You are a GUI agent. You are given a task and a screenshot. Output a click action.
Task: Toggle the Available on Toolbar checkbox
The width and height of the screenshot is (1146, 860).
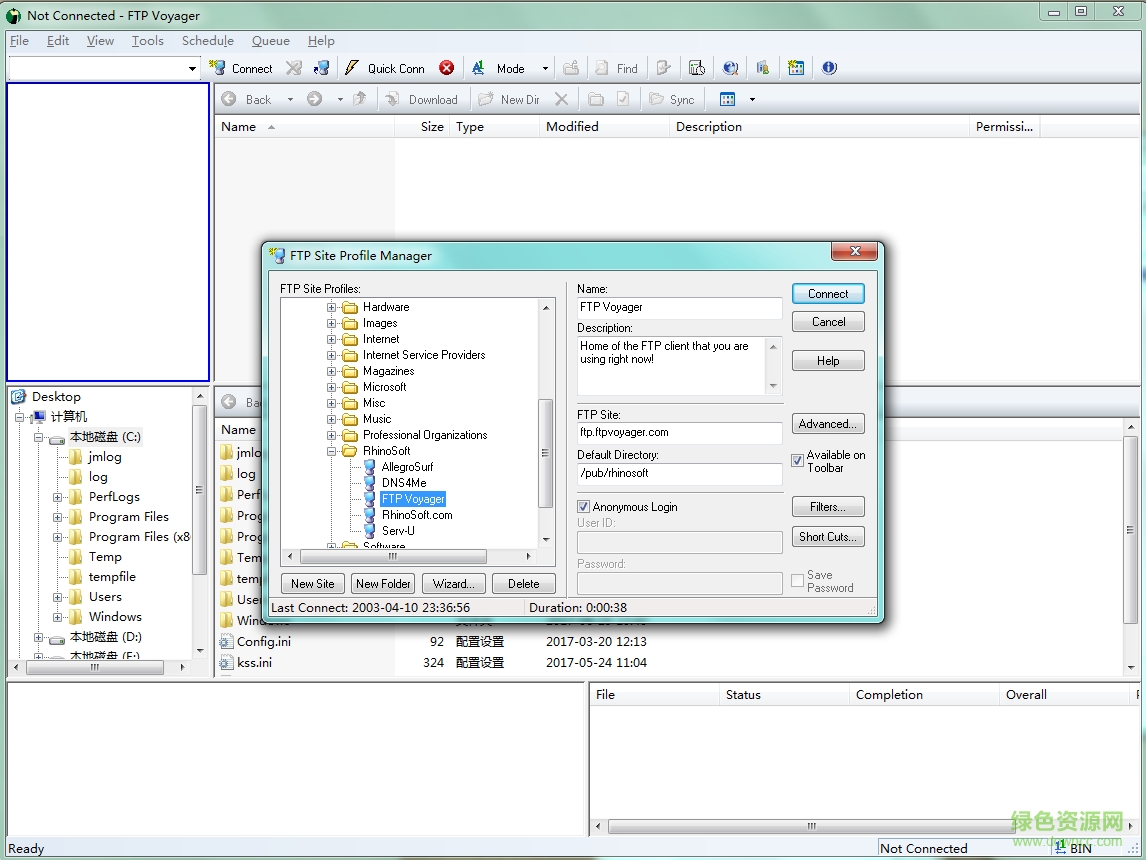click(x=798, y=461)
